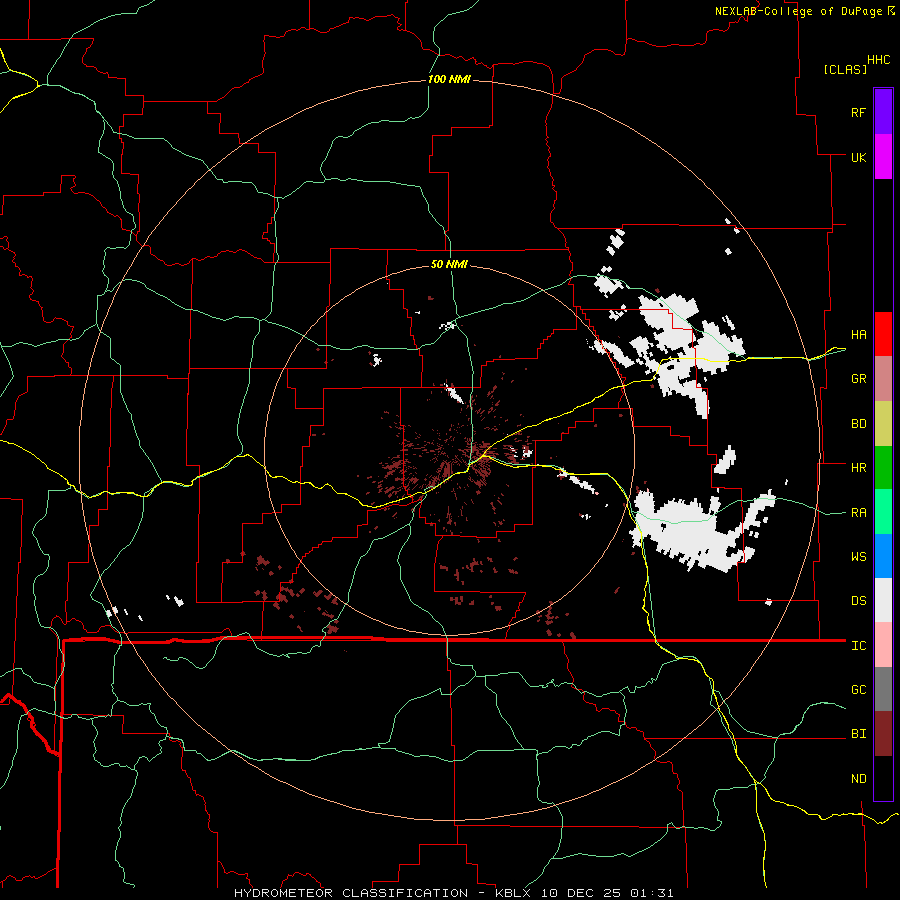Image resolution: width=900 pixels, height=900 pixels.
Task: Click the GR salmon legend swatch
Action: pos(883,379)
